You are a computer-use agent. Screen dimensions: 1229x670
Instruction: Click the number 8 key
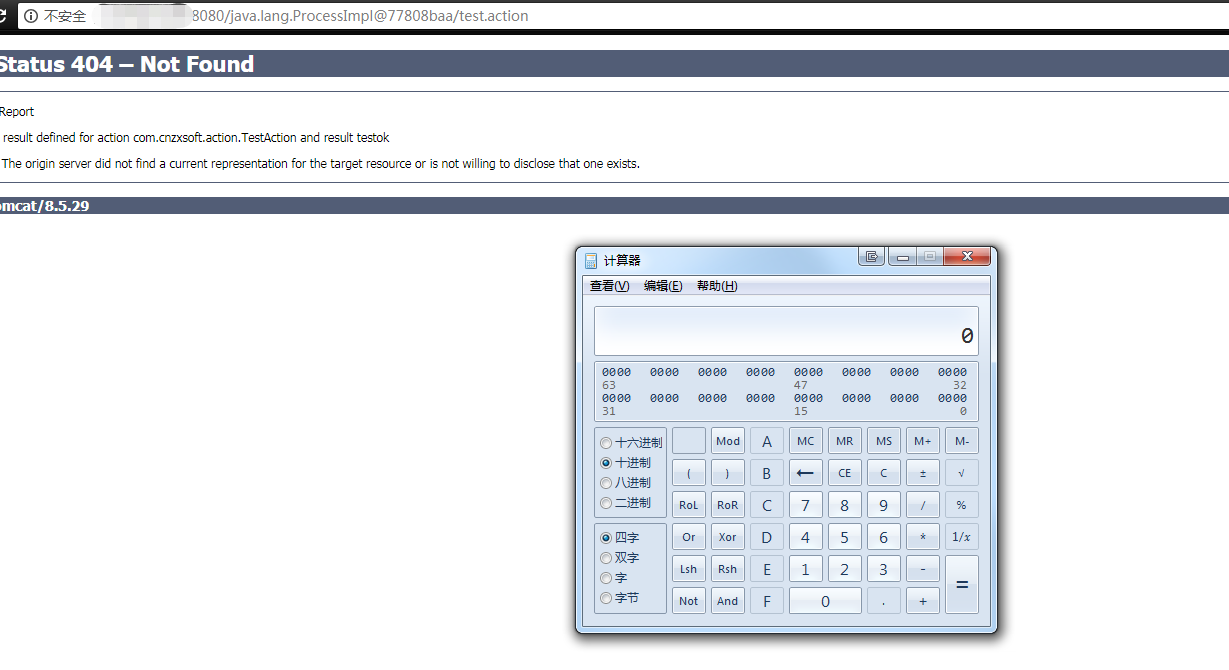[845, 505]
